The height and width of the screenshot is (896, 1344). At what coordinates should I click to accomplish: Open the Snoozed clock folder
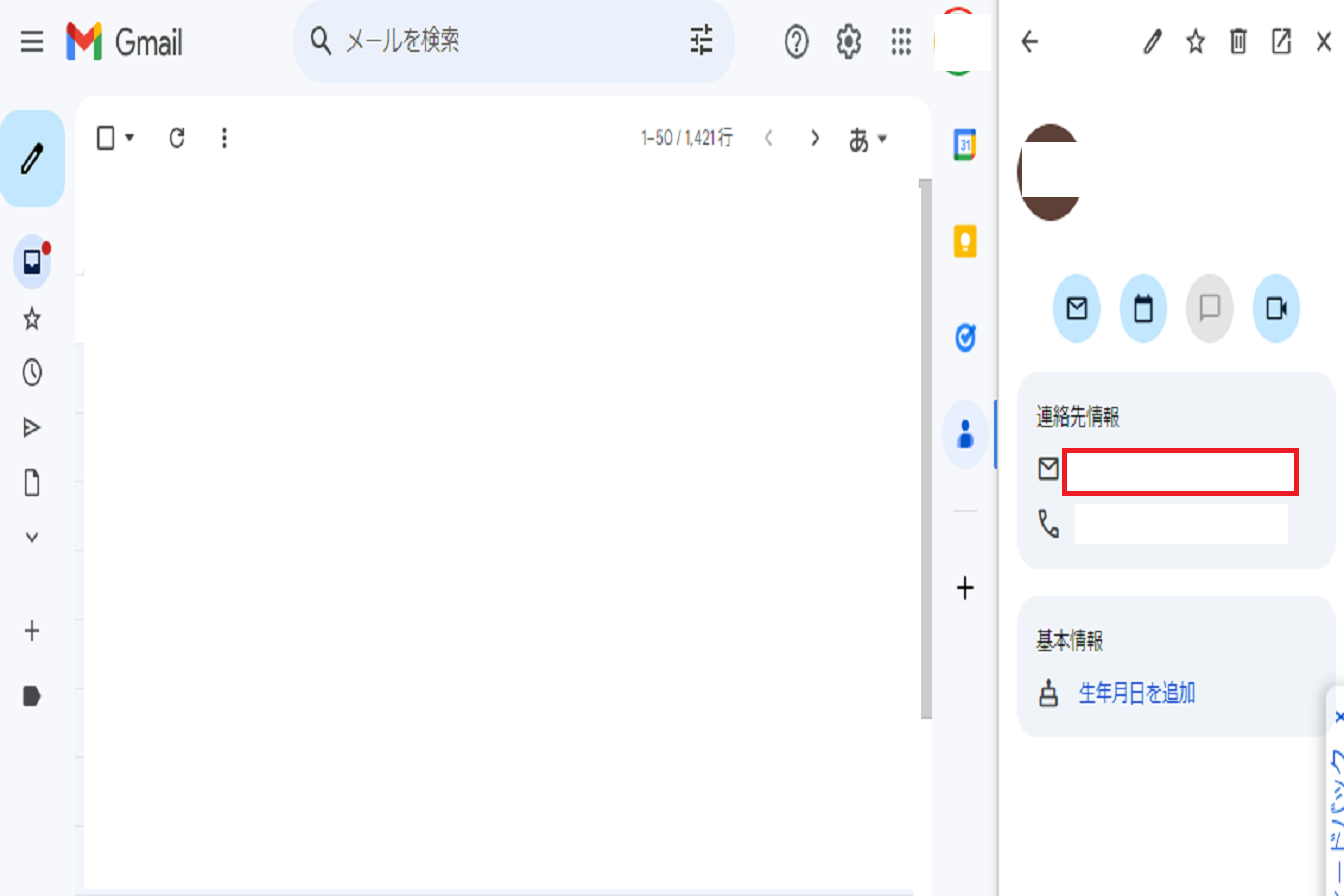[x=32, y=373]
